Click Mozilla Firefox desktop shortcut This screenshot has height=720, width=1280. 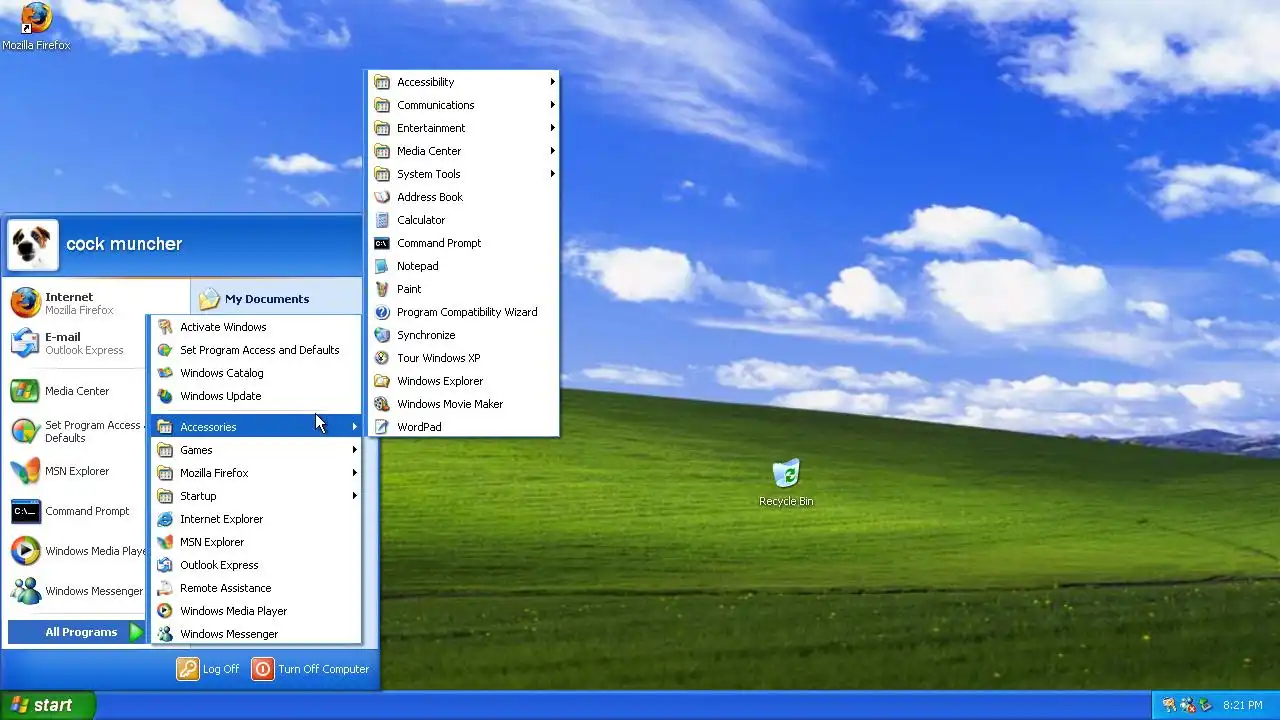point(36,27)
